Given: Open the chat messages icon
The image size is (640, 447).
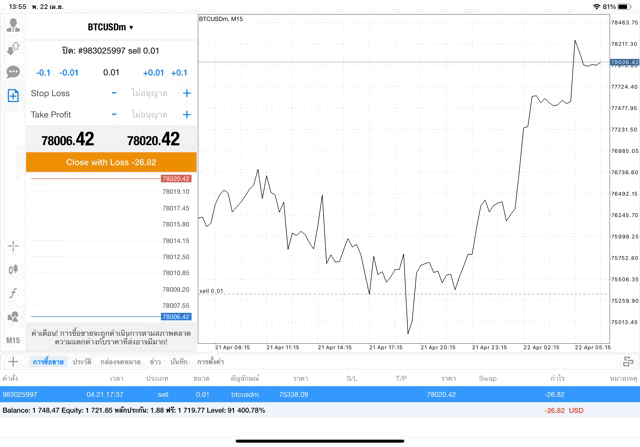Looking at the screenshot, I should (13, 72).
